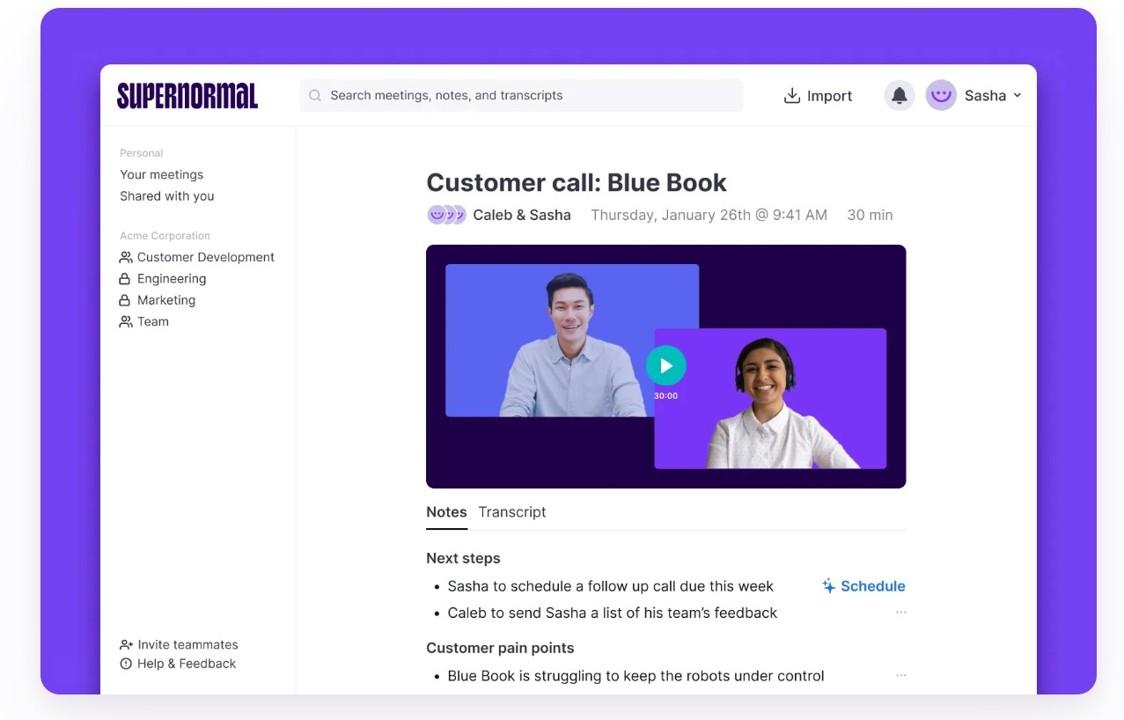Expand the Sasha account dropdown chevron
1124x720 pixels.
1017,95
